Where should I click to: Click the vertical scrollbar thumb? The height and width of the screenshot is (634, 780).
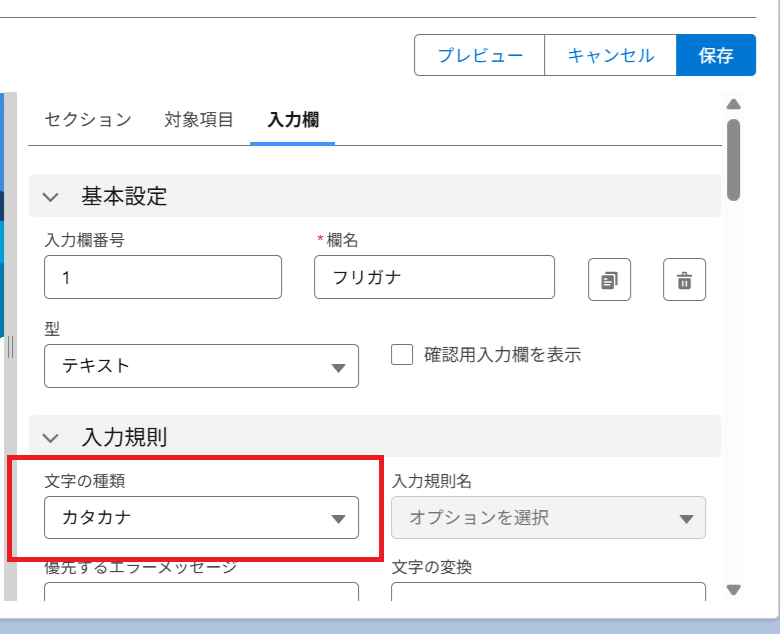click(733, 160)
